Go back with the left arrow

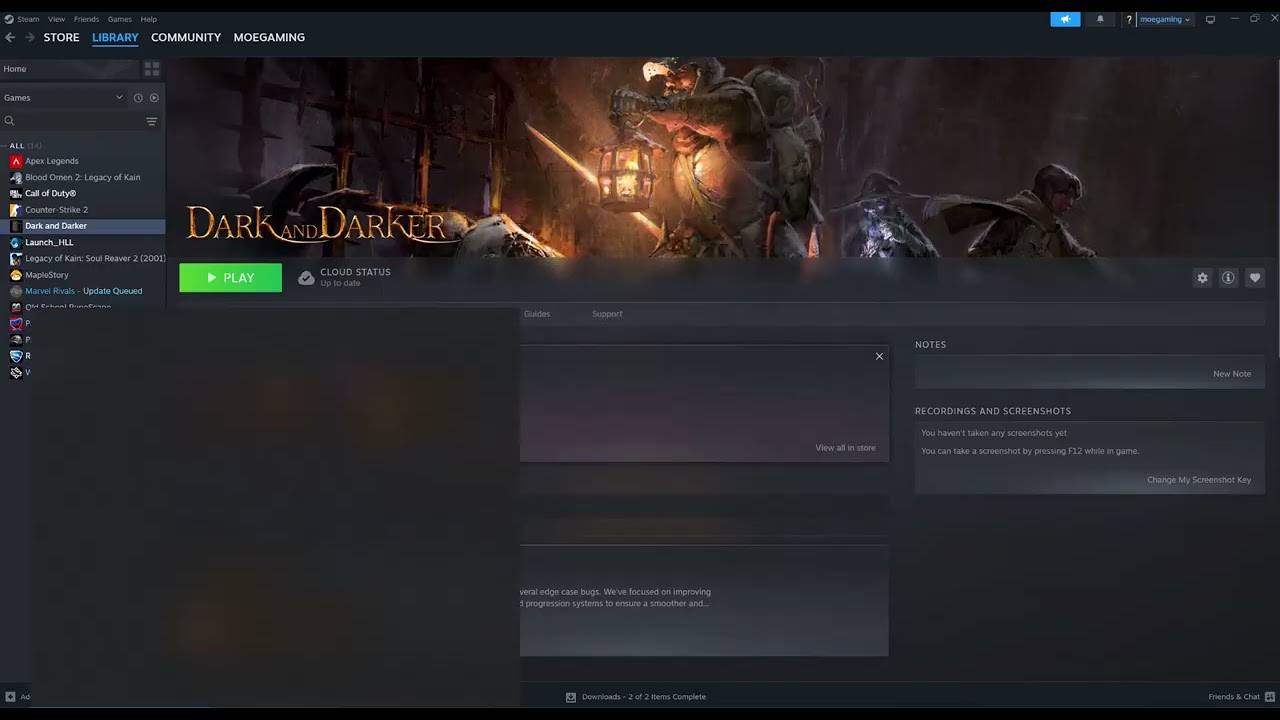10,37
